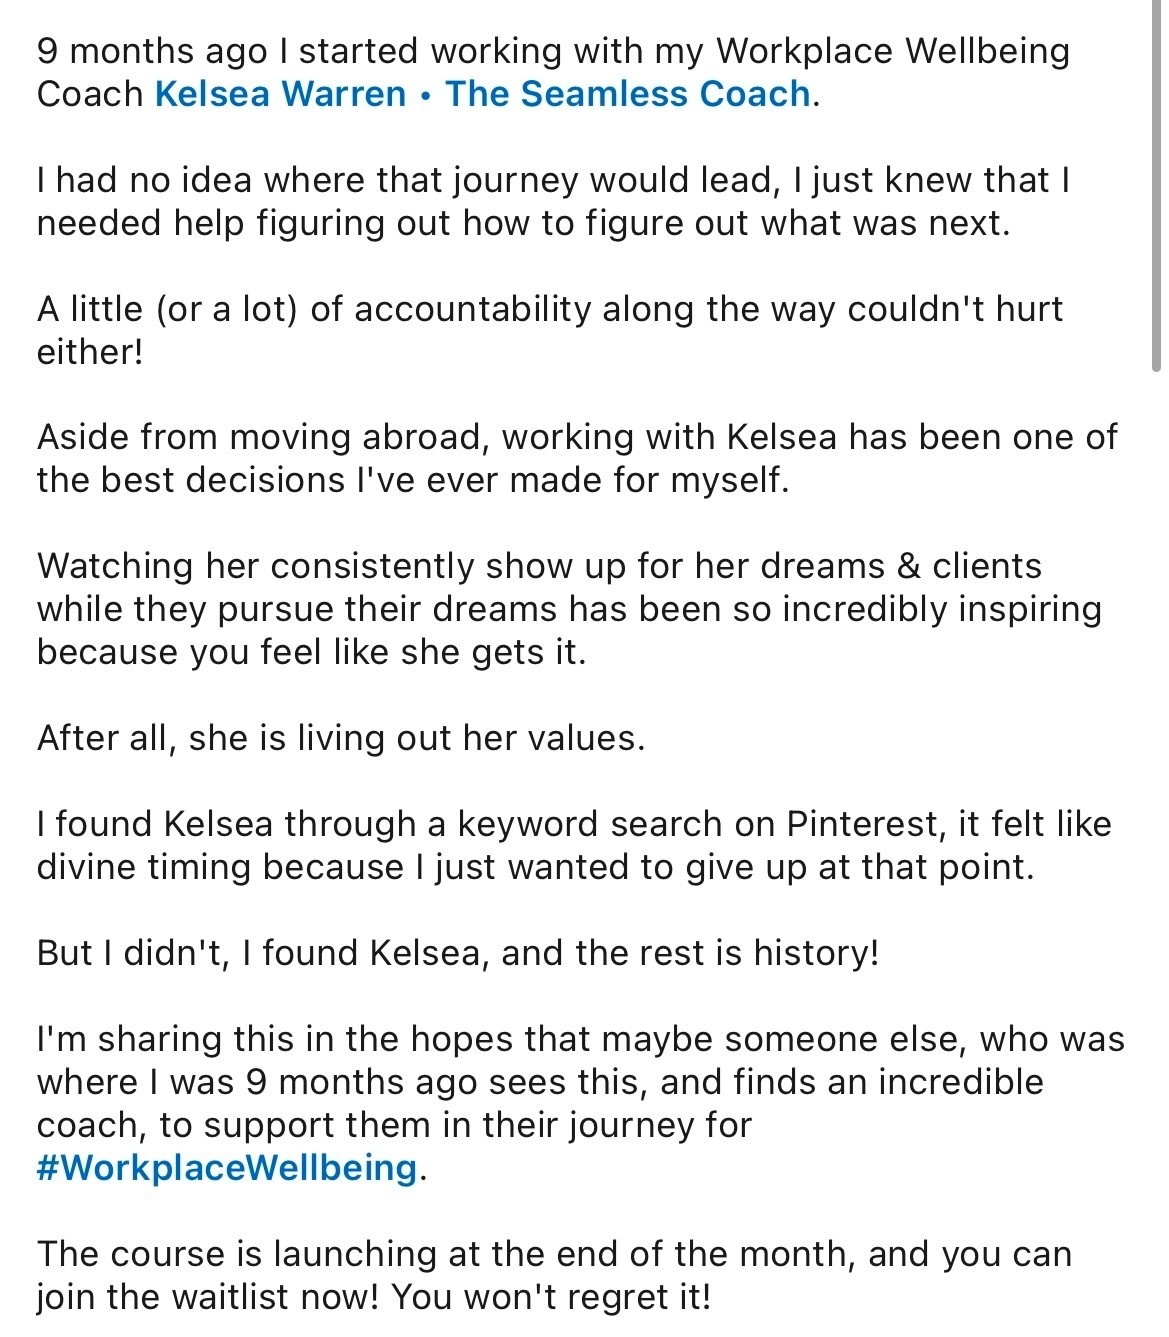The width and height of the screenshot is (1169, 1337).
Task: Click the "You won't regret it!" text
Action: tap(551, 1298)
